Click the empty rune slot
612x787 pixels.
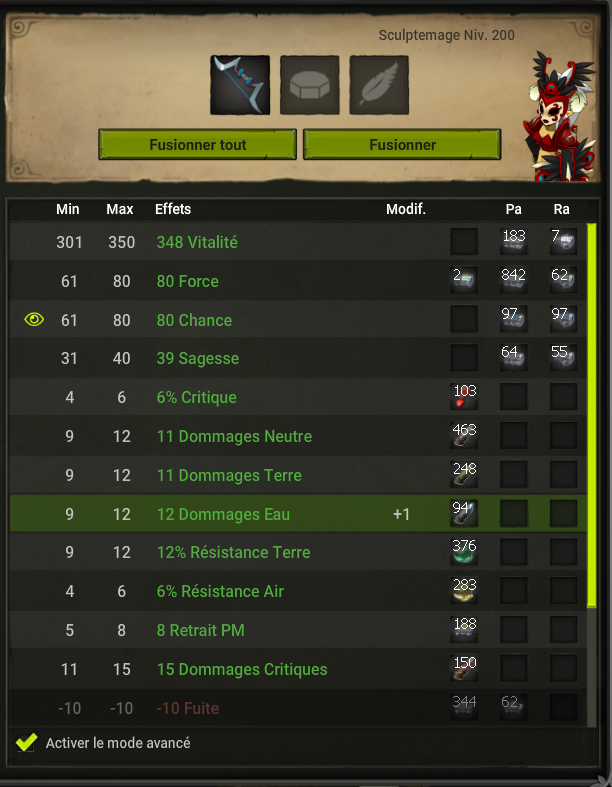pos(309,85)
